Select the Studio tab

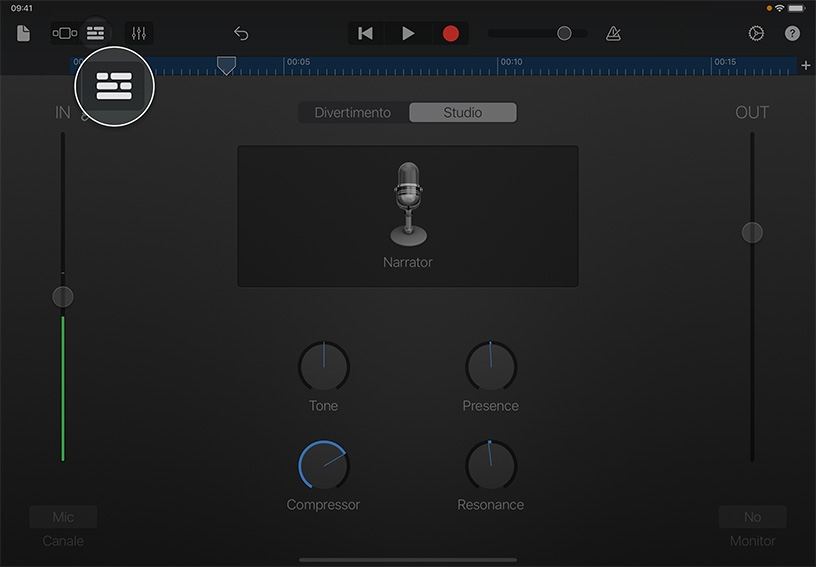[463, 112]
